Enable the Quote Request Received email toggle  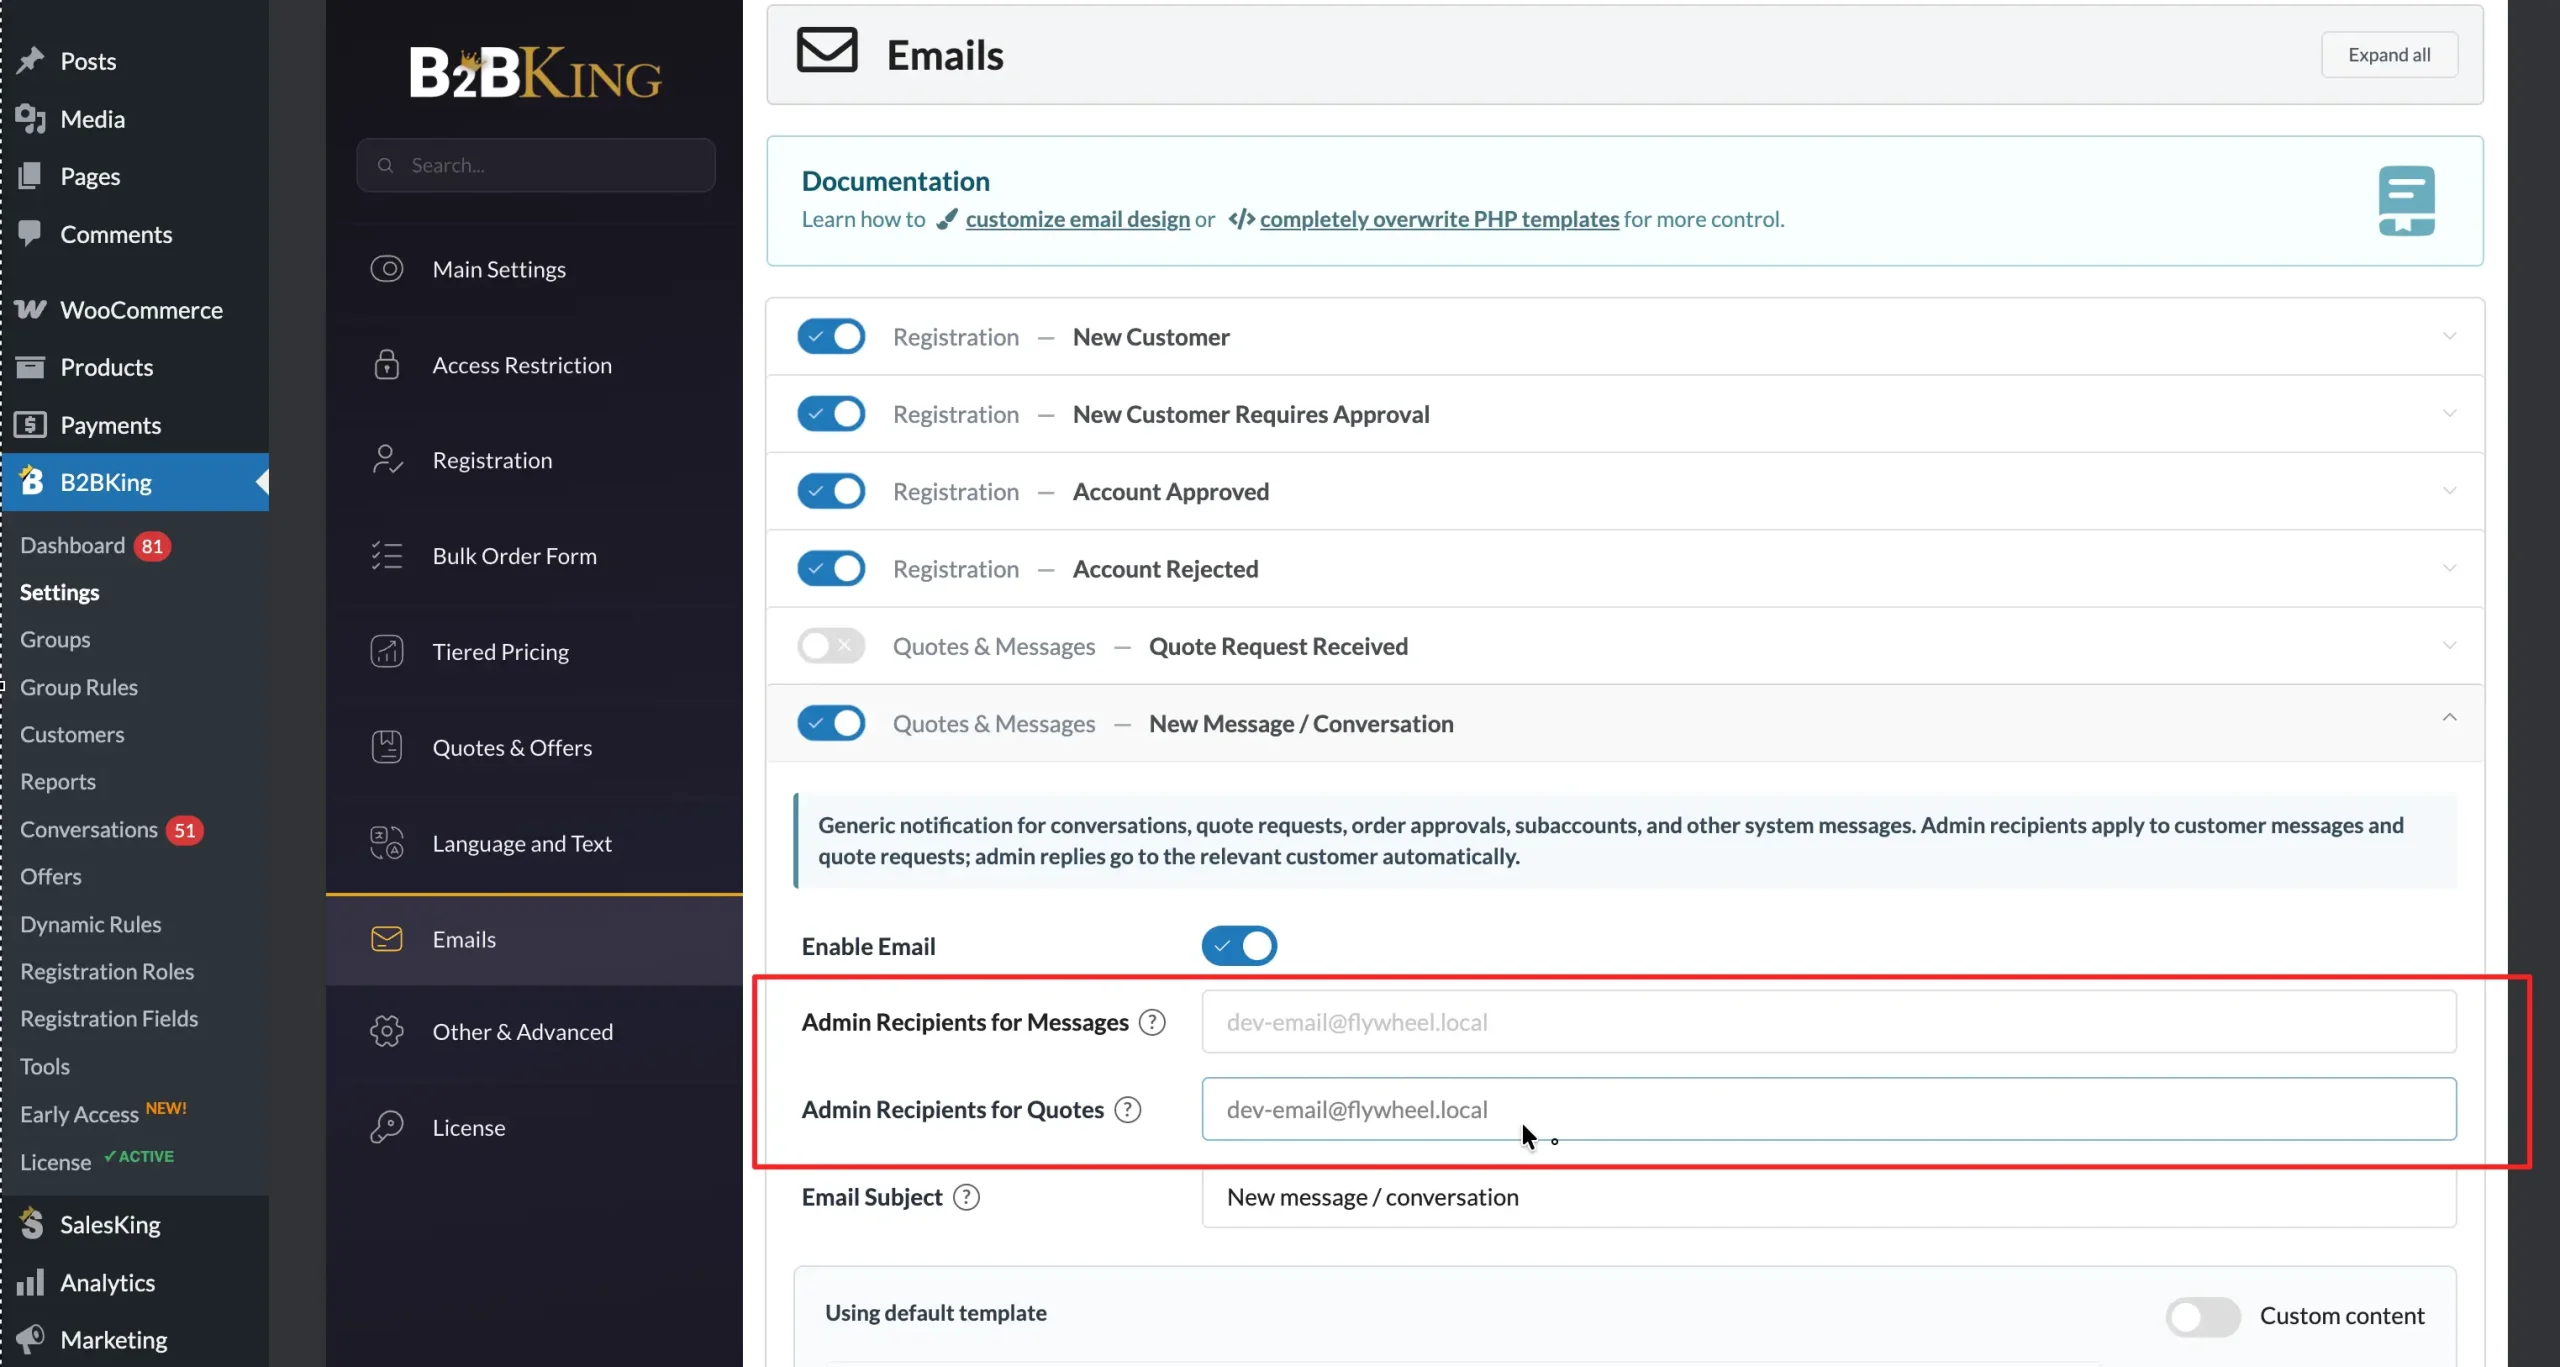[x=831, y=646]
